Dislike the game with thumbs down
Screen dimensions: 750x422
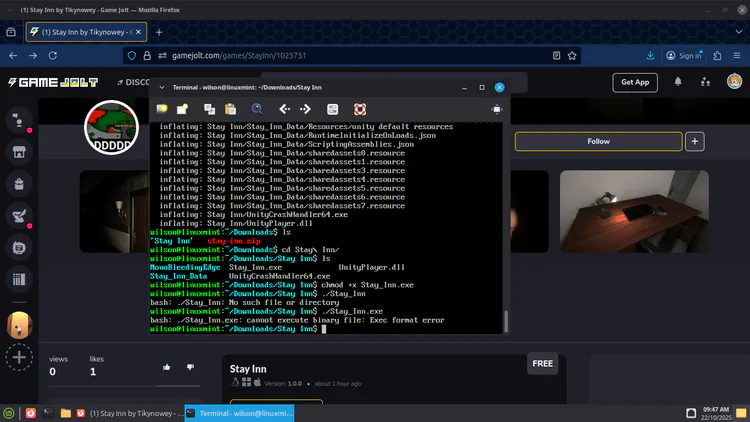tap(190, 367)
